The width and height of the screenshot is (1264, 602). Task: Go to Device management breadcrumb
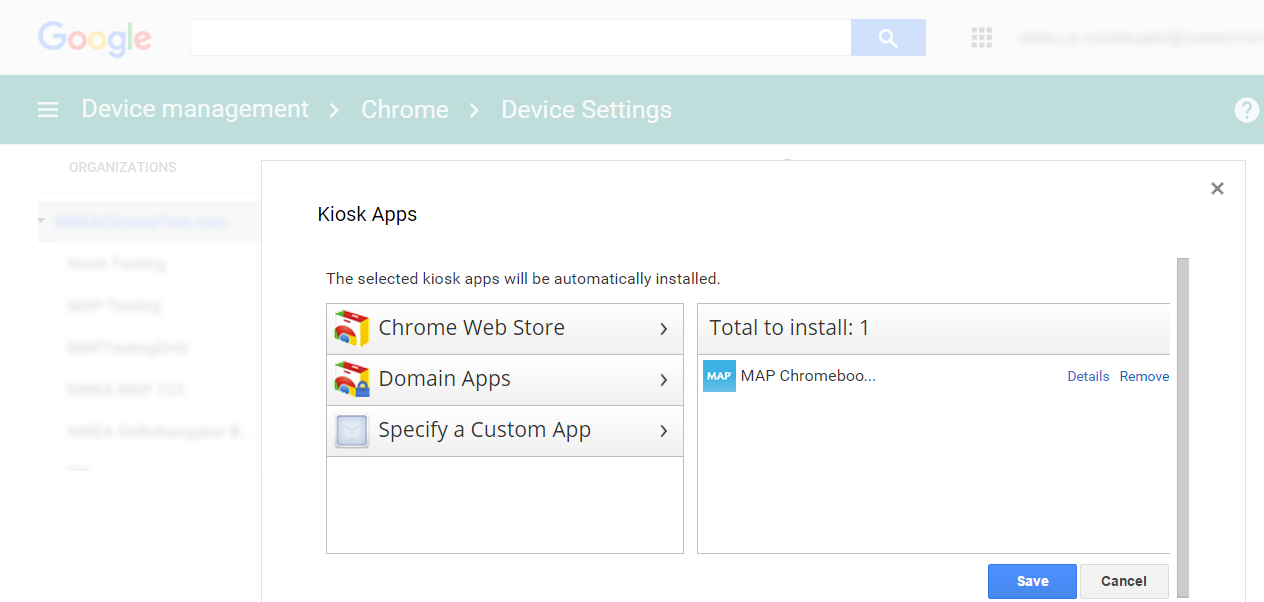(195, 109)
